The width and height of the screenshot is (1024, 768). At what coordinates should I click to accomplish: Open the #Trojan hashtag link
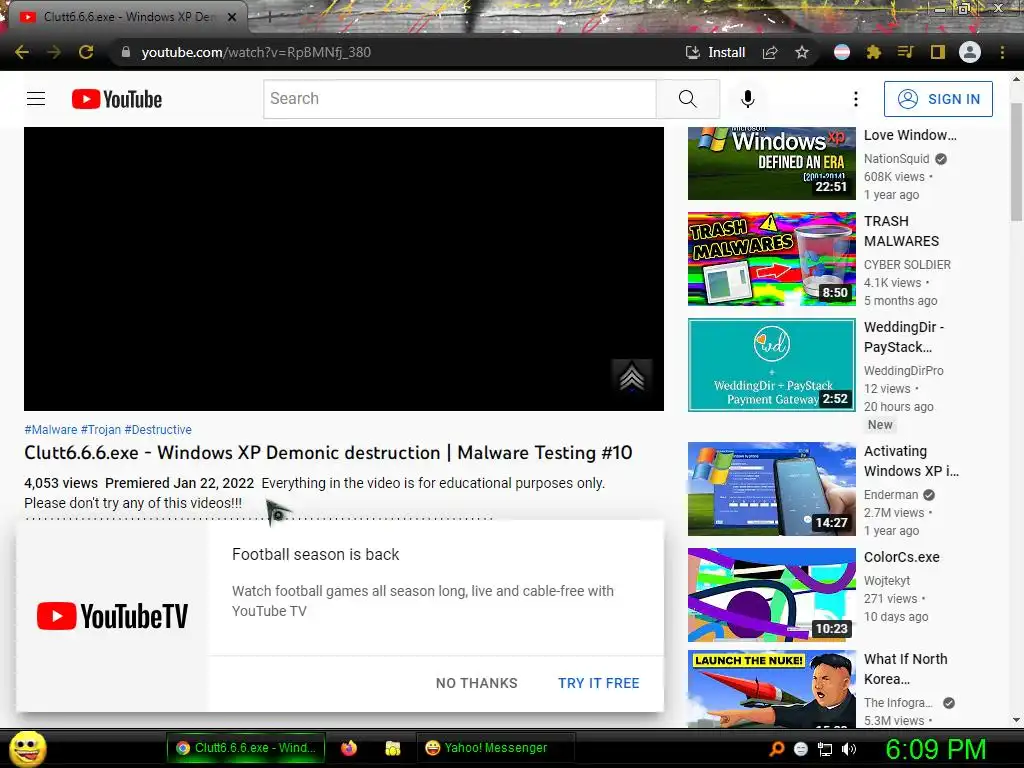(101, 430)
